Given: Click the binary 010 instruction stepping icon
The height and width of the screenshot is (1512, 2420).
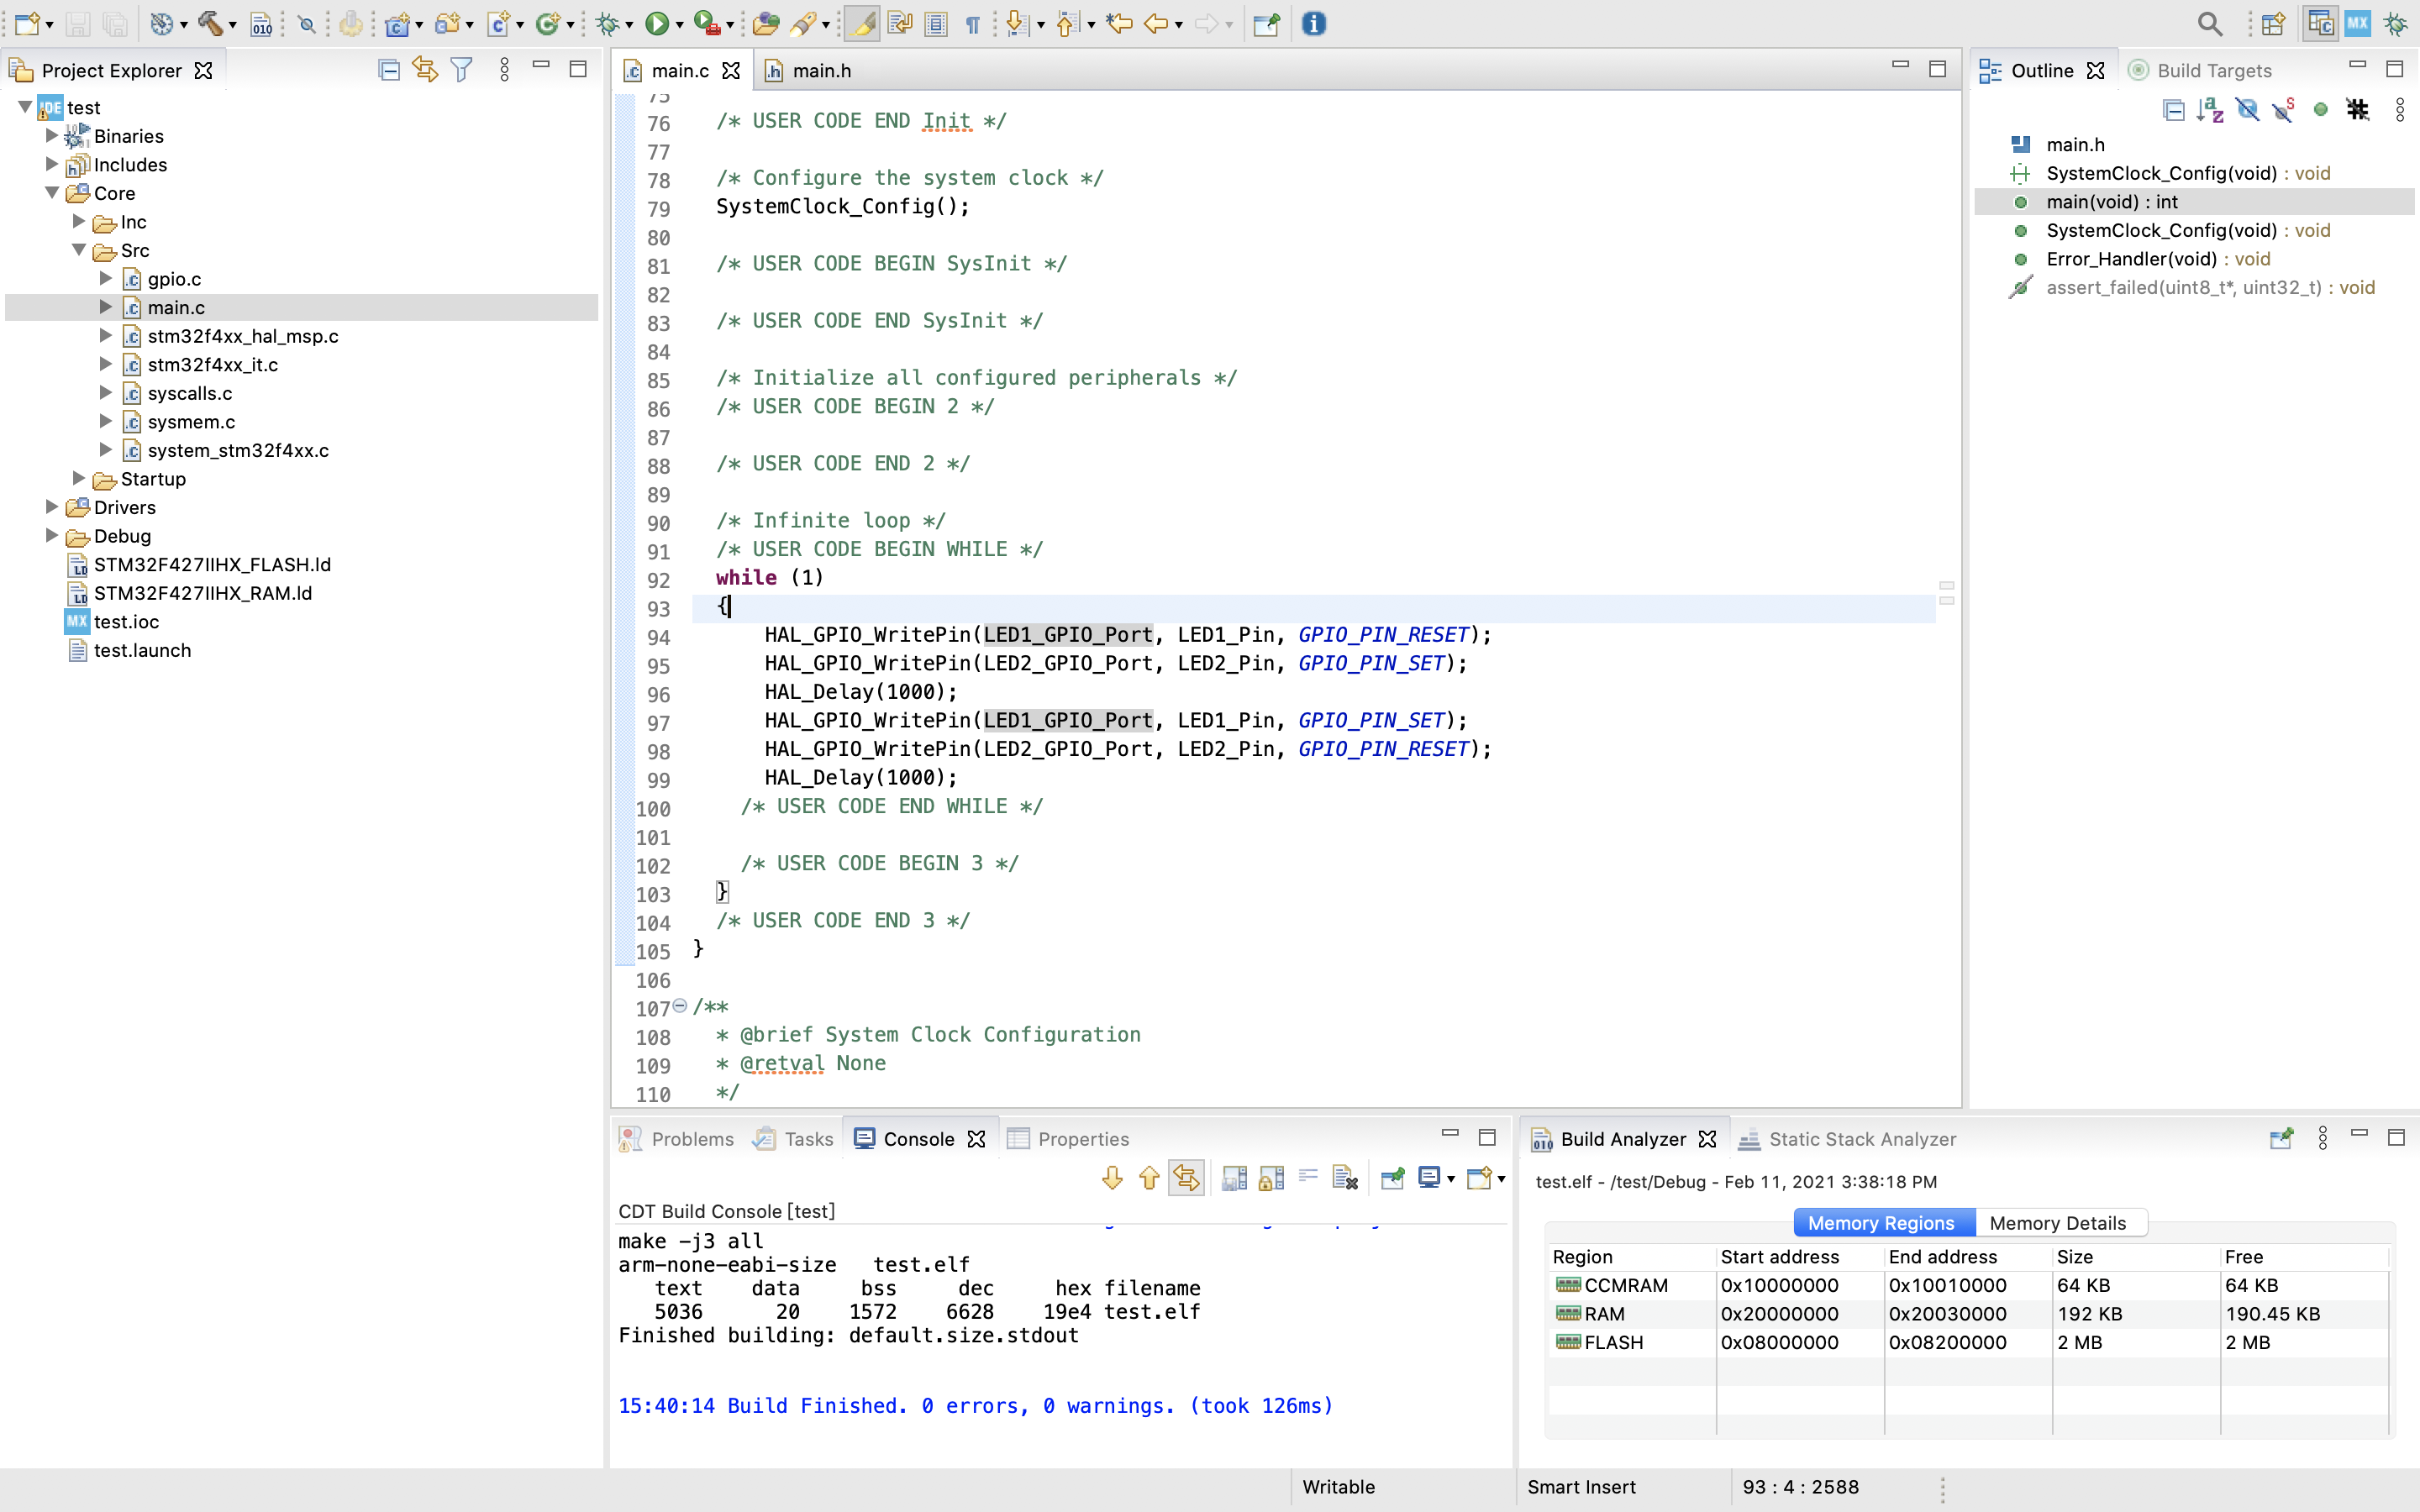Looking at the screenshot, I should (261, 23).
